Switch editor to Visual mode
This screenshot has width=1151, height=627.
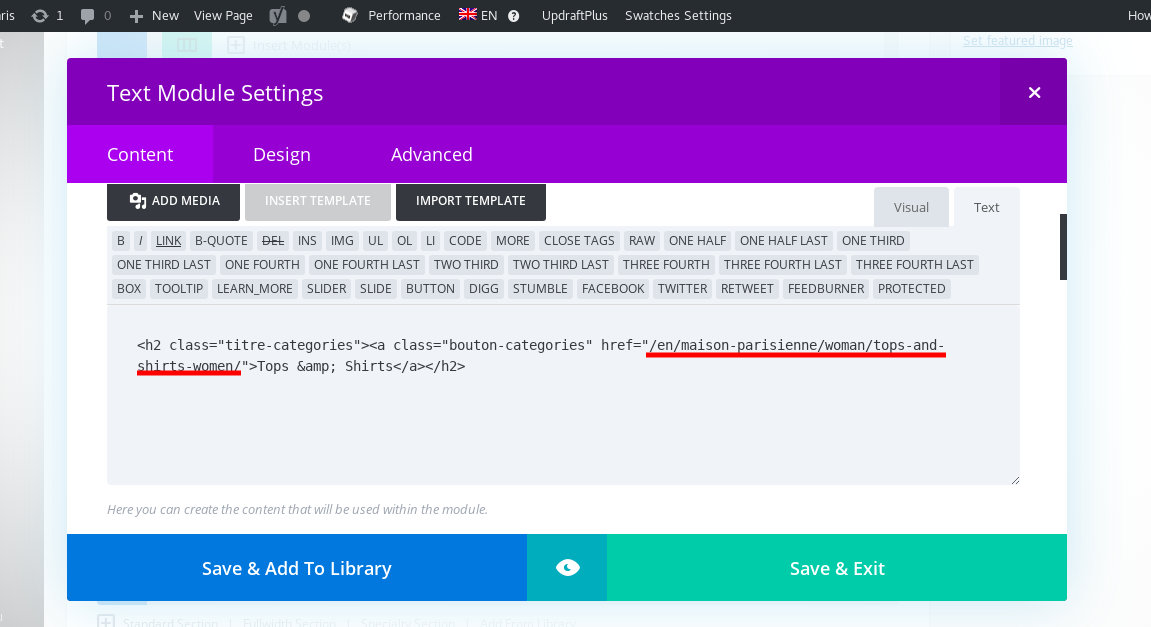911,207
